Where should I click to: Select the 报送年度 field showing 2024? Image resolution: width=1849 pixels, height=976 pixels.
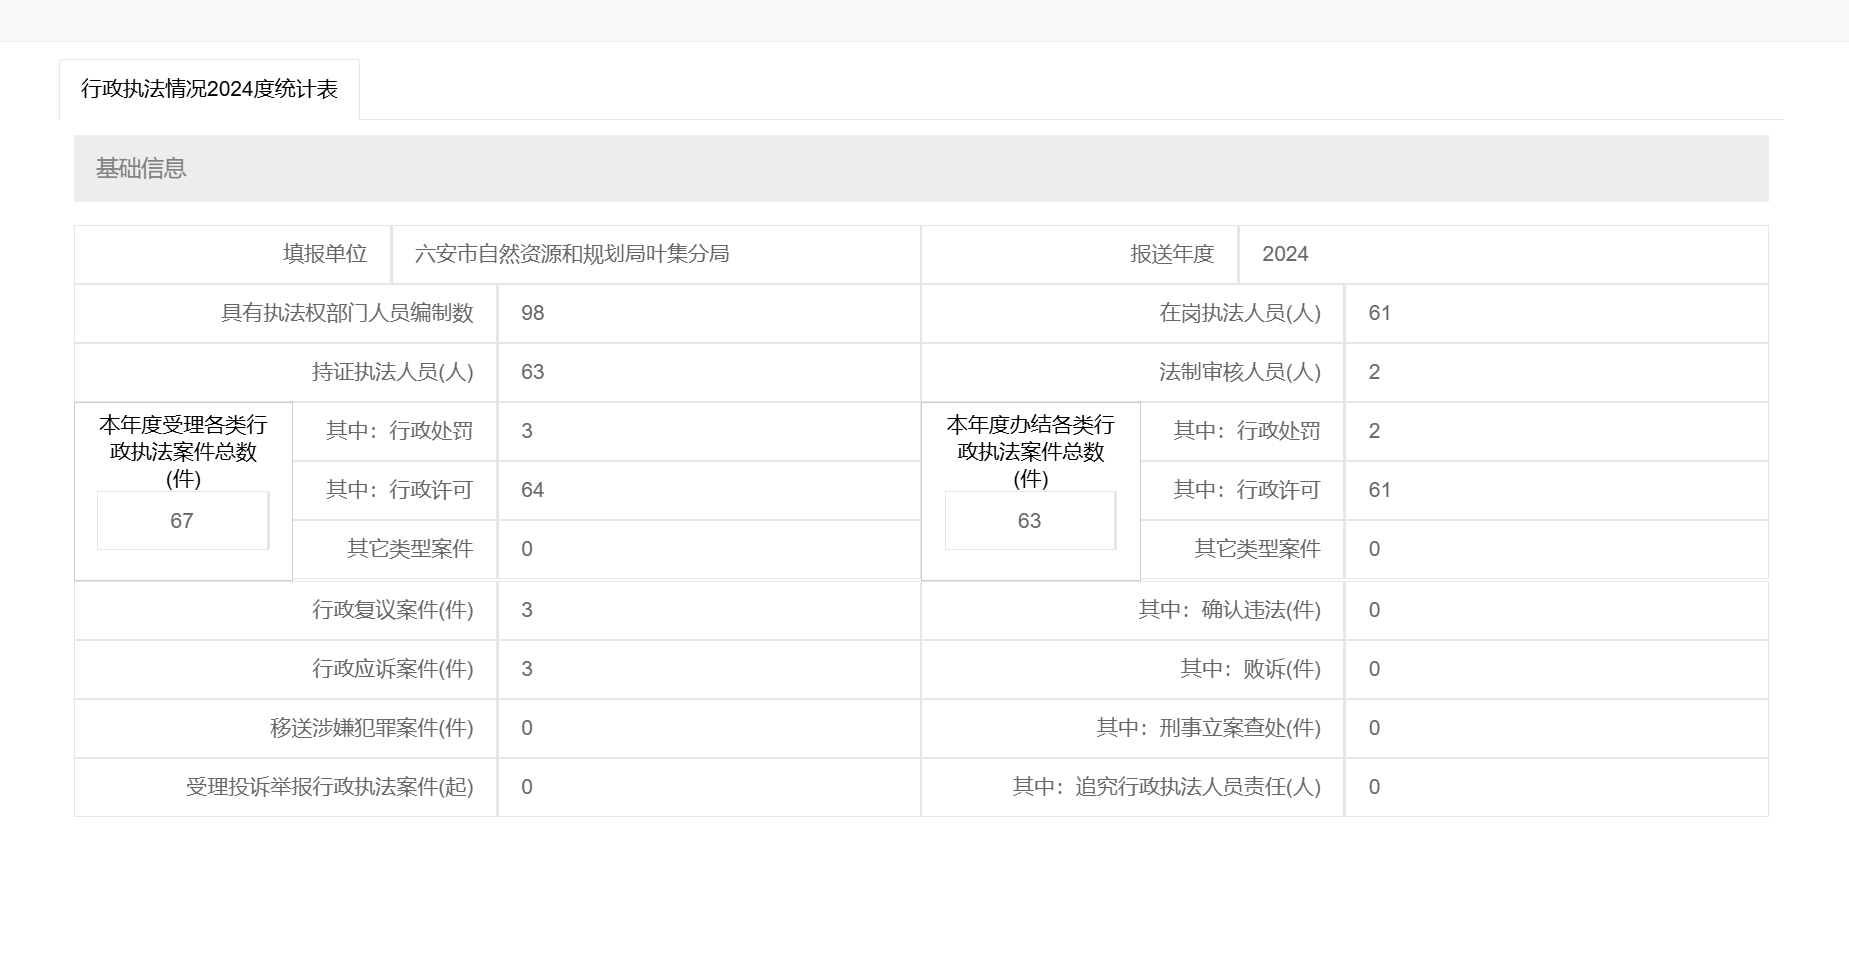click(x=1502, y=254)
